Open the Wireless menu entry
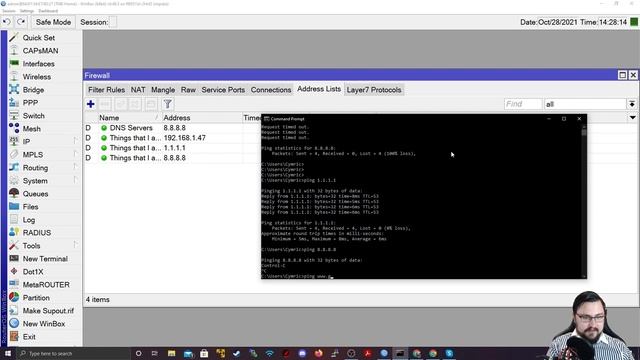Viewport: 640px width, 360px height. point(37,77)
